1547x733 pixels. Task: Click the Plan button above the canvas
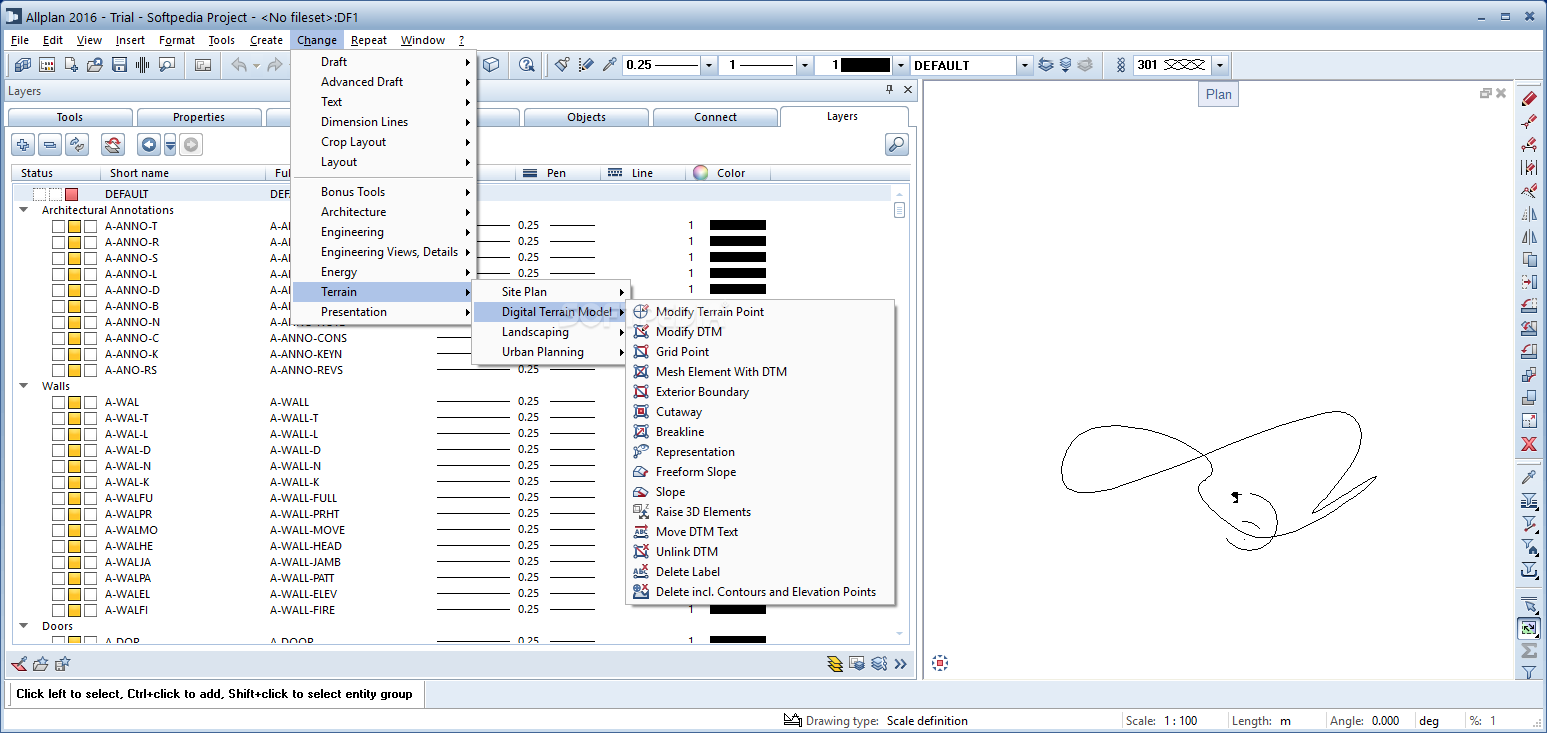pyautogui.click(x=1219, y=94)
